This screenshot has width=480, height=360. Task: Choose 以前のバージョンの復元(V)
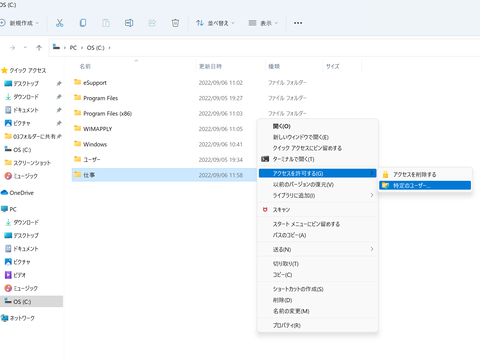(318, 184)
